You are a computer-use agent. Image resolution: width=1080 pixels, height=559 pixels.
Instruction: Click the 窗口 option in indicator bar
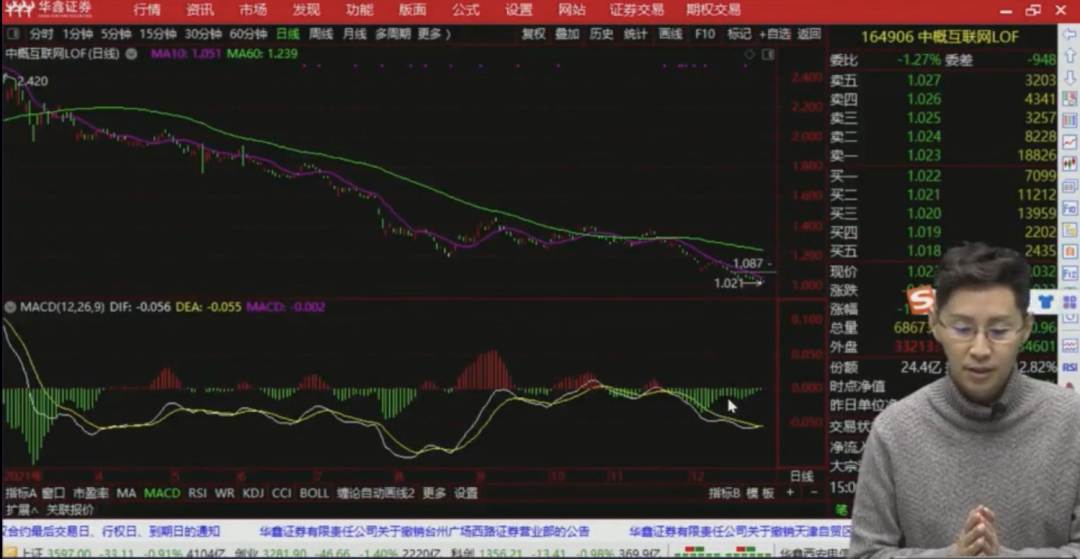(53, 493)
